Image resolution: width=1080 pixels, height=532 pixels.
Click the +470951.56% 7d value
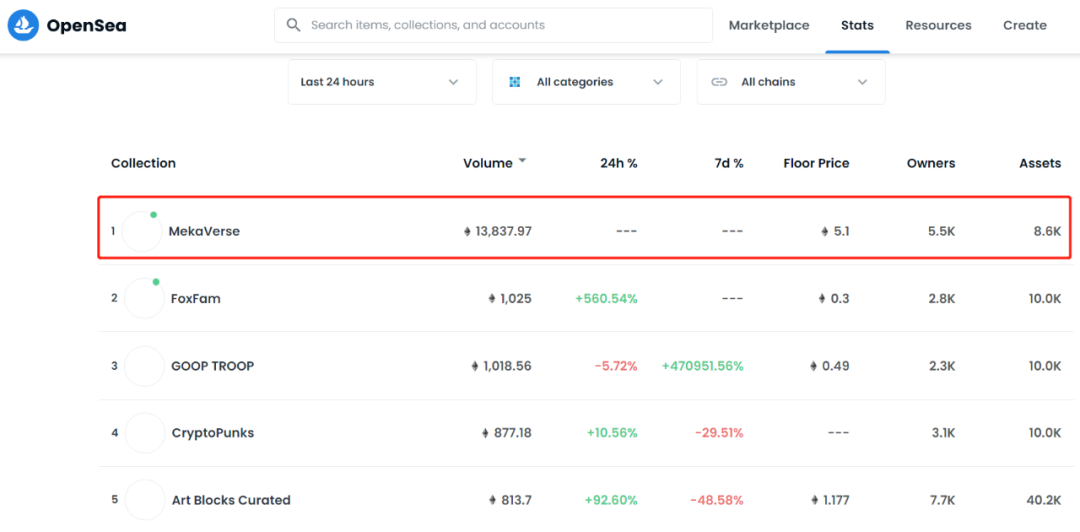(703, 366)
